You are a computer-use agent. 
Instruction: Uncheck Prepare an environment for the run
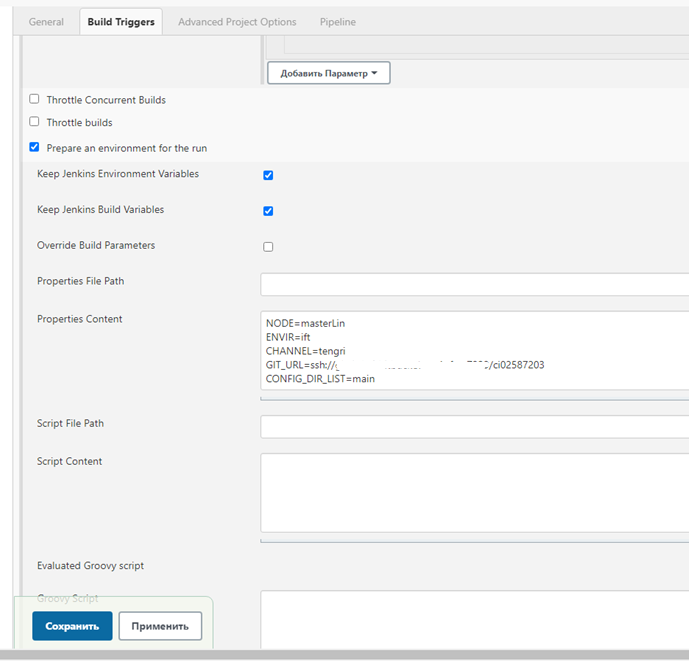click(x=35, y=147)
